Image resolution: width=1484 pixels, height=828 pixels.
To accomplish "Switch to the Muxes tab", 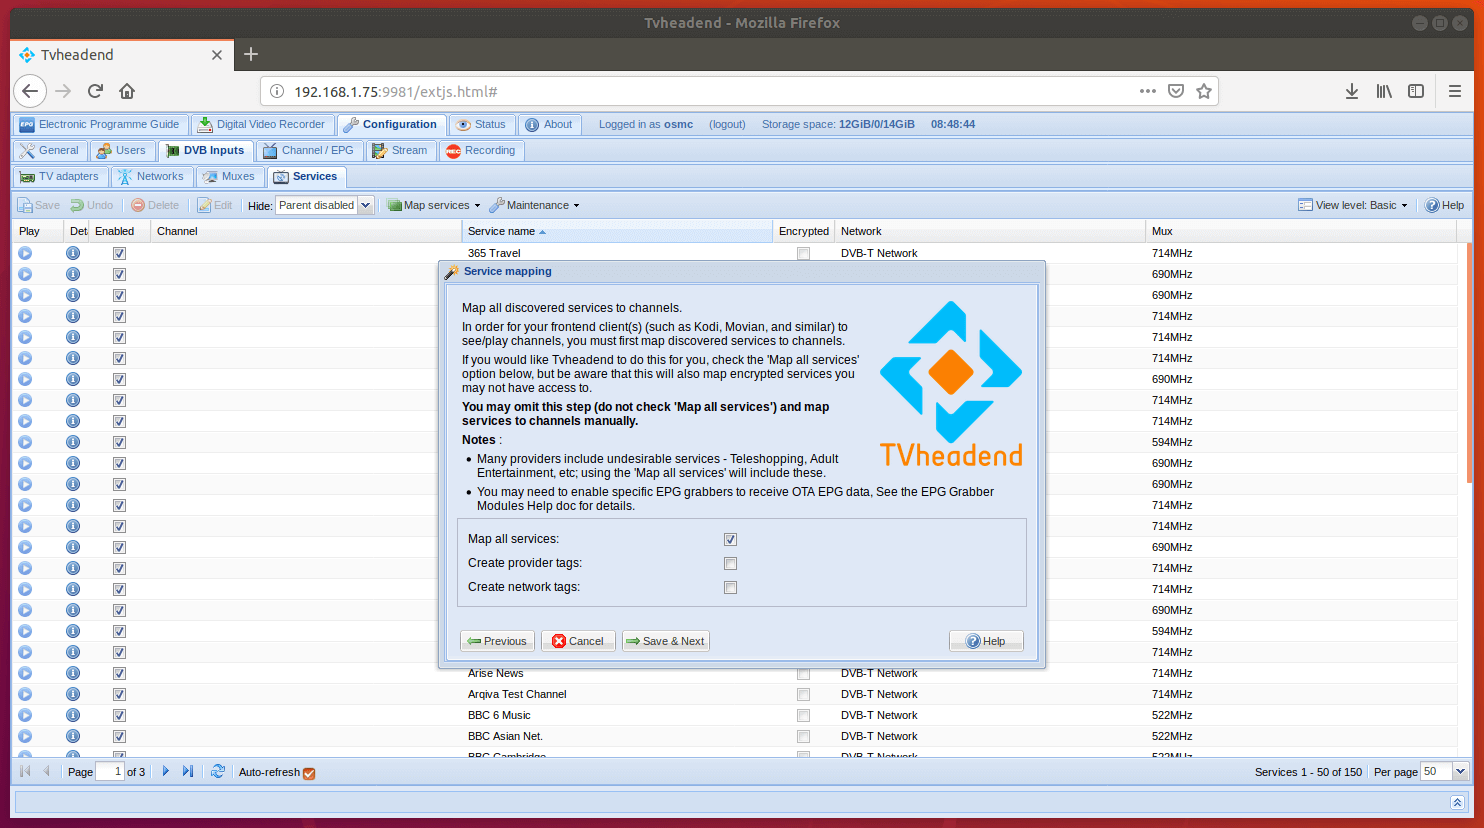I will pyautogui.click(x=229, y=176).
